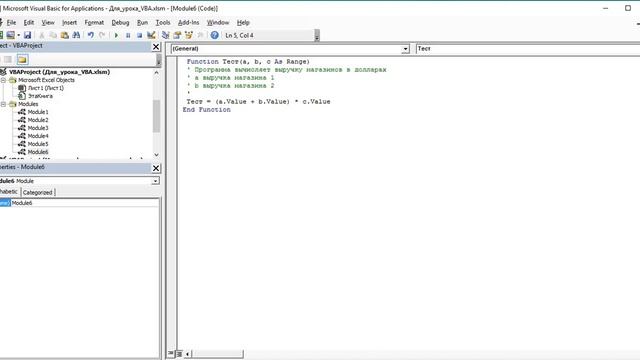Click the toolbar options overflow arrow
Viewport: 640px width, 360px height.
[317, 36]
